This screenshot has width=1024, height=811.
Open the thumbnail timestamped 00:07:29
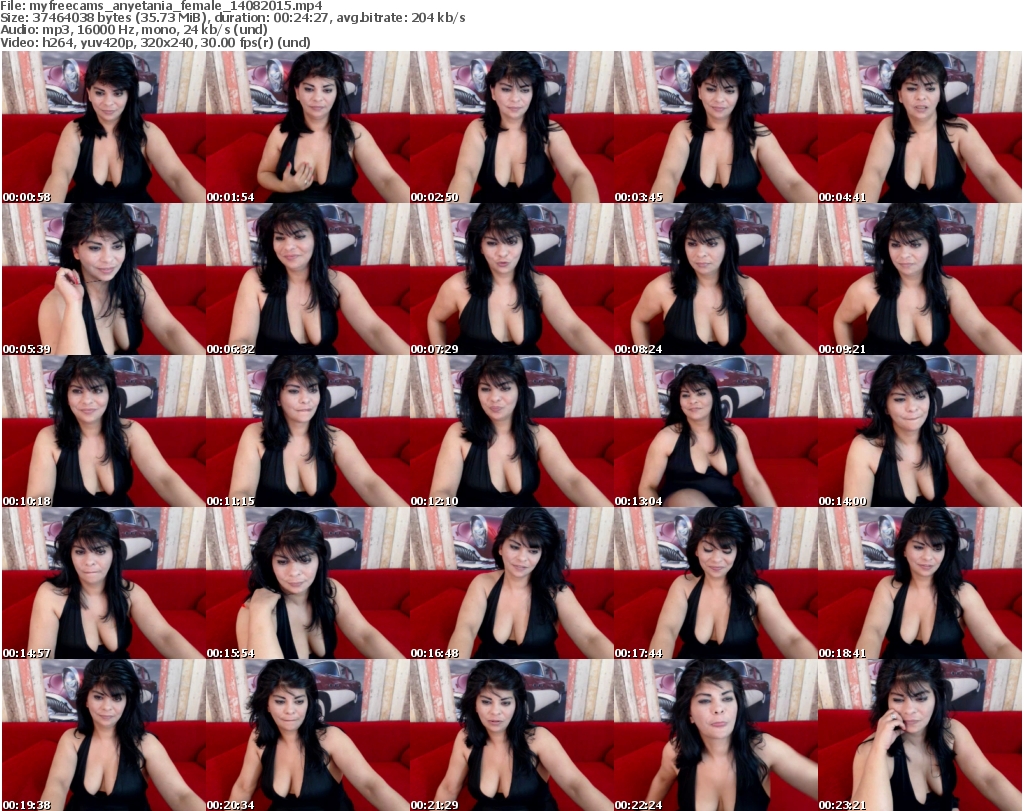tap(511, 279)
